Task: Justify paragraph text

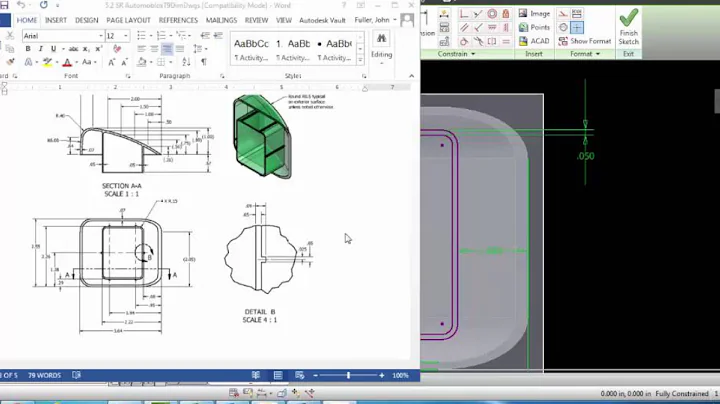Action: coord(180,49)
